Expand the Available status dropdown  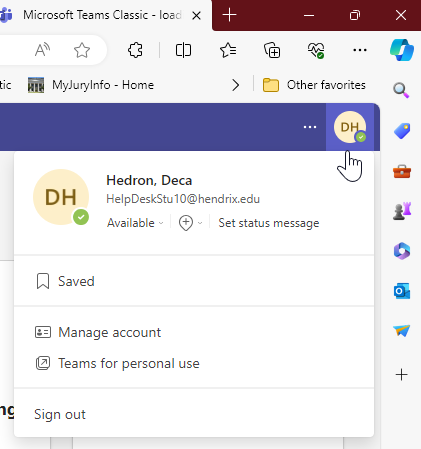point(135,223)
